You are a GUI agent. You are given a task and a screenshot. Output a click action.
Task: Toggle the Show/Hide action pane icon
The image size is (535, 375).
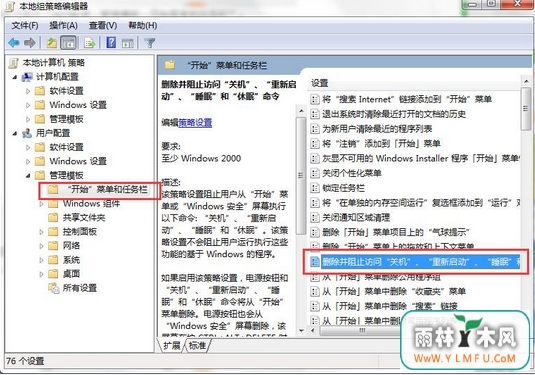128,43
